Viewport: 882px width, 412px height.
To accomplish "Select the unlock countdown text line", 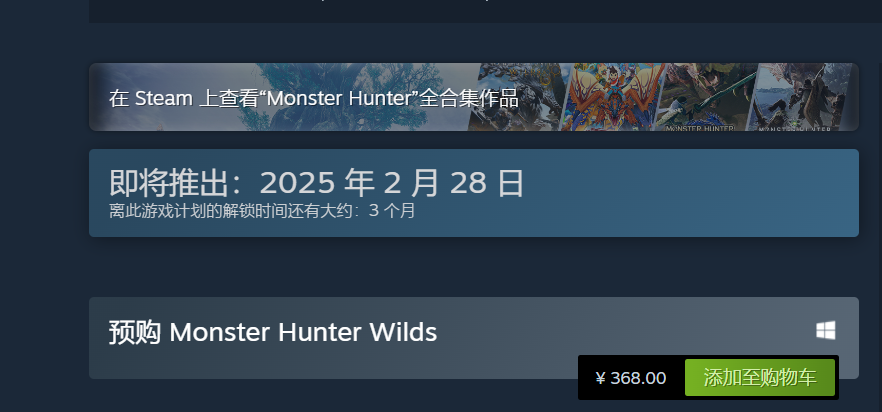I will tap(262, 211).
